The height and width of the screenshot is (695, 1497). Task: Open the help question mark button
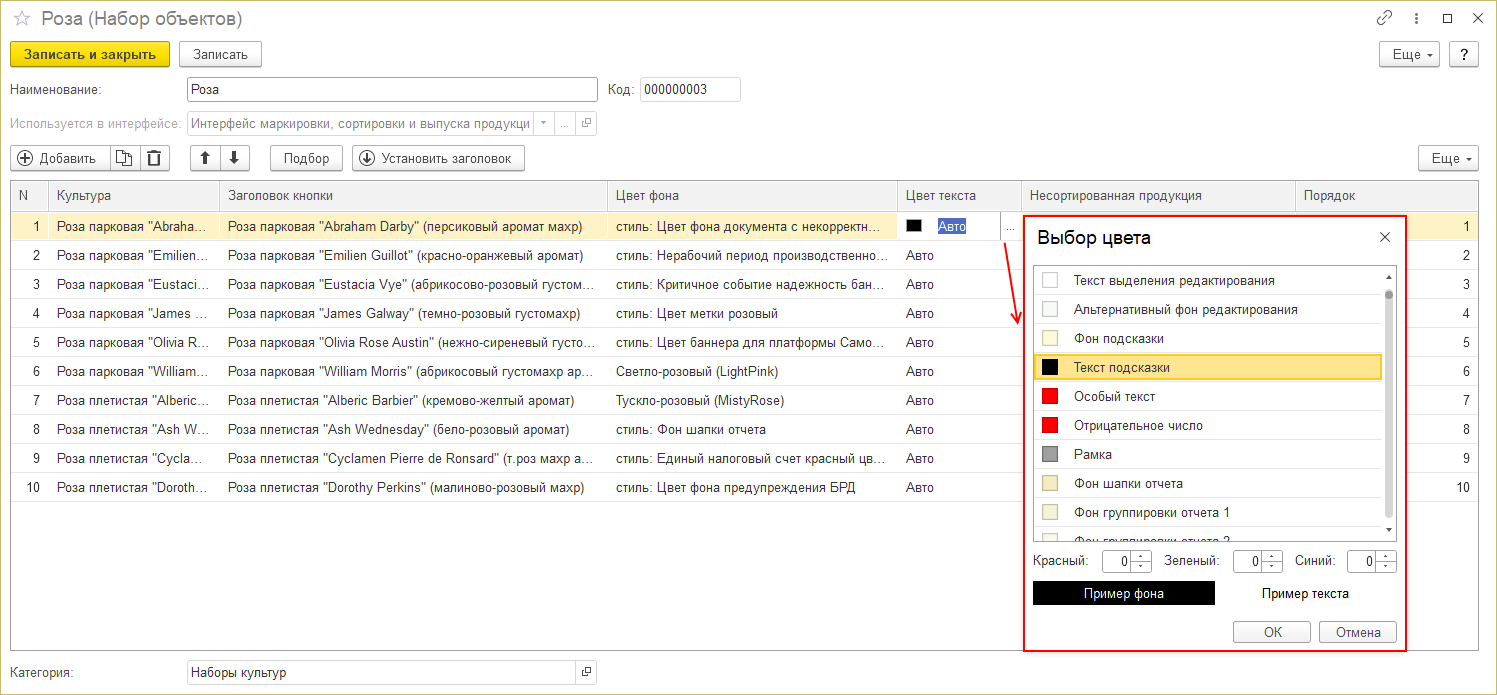pos(1463,54)
